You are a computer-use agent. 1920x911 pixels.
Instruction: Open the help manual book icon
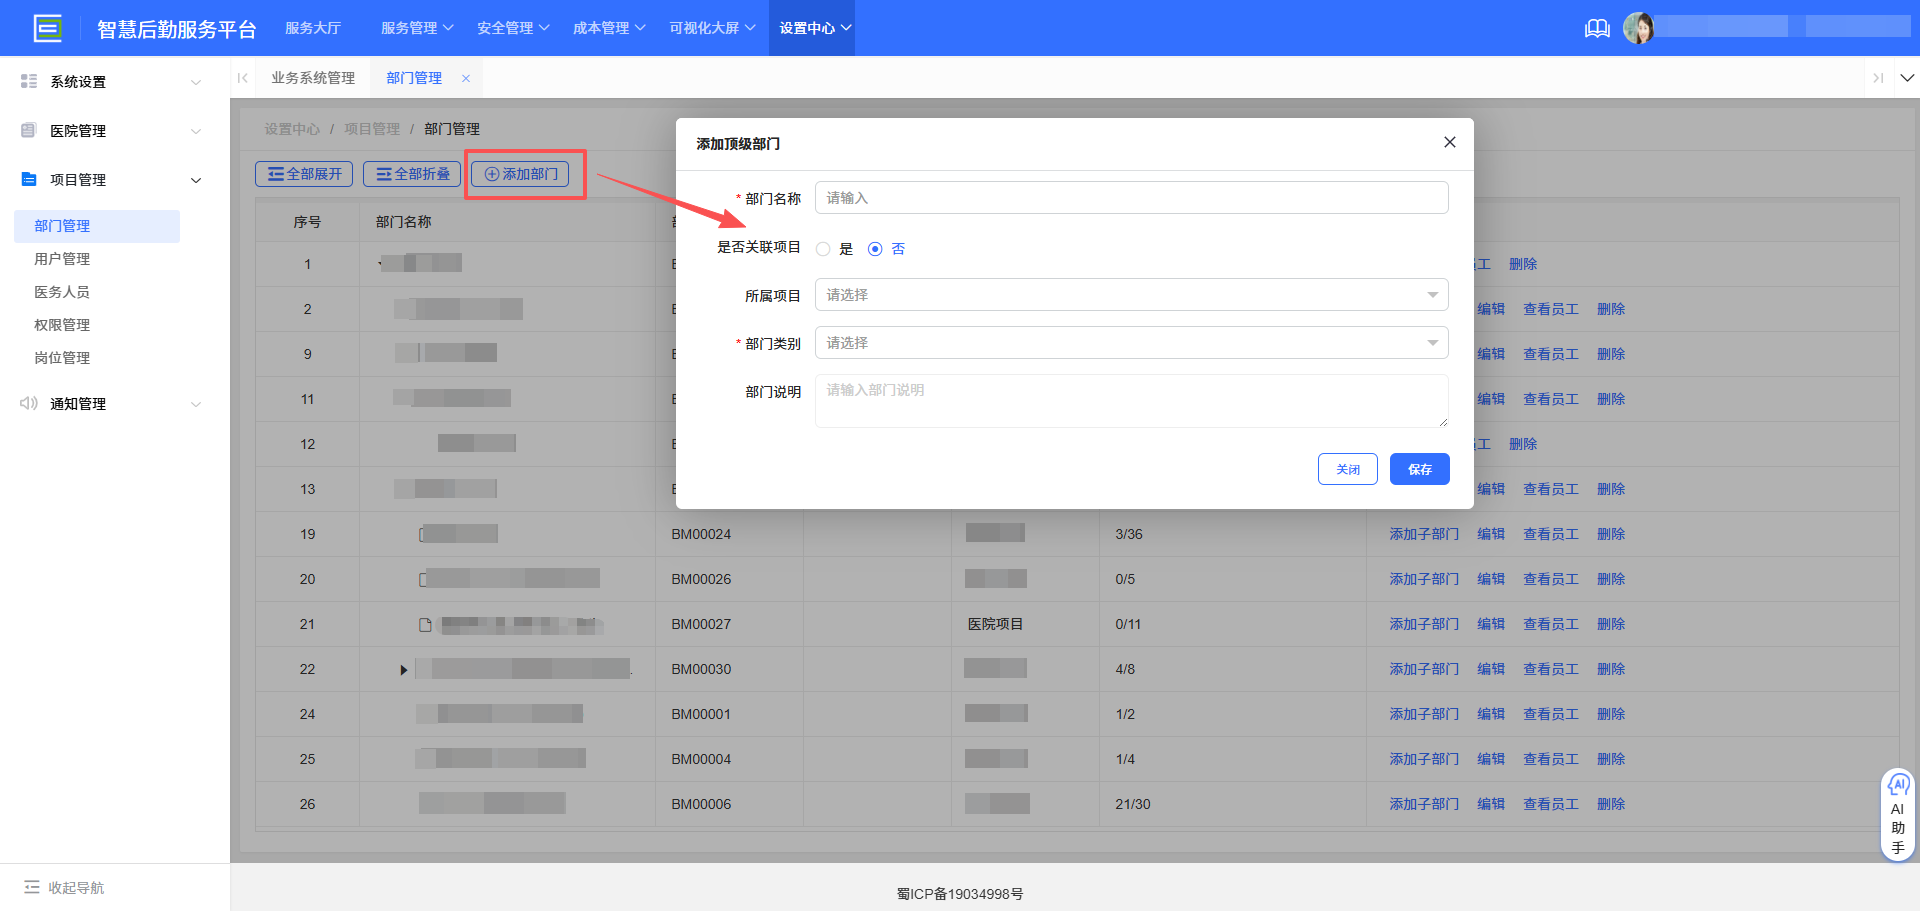[x=1597, y=28]
